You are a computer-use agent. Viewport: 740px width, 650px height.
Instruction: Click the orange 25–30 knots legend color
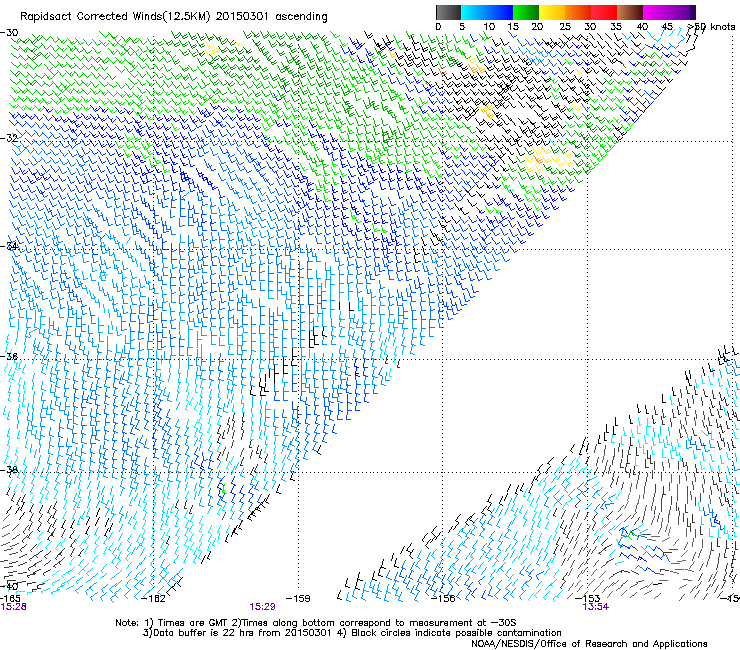coord(578,12)
